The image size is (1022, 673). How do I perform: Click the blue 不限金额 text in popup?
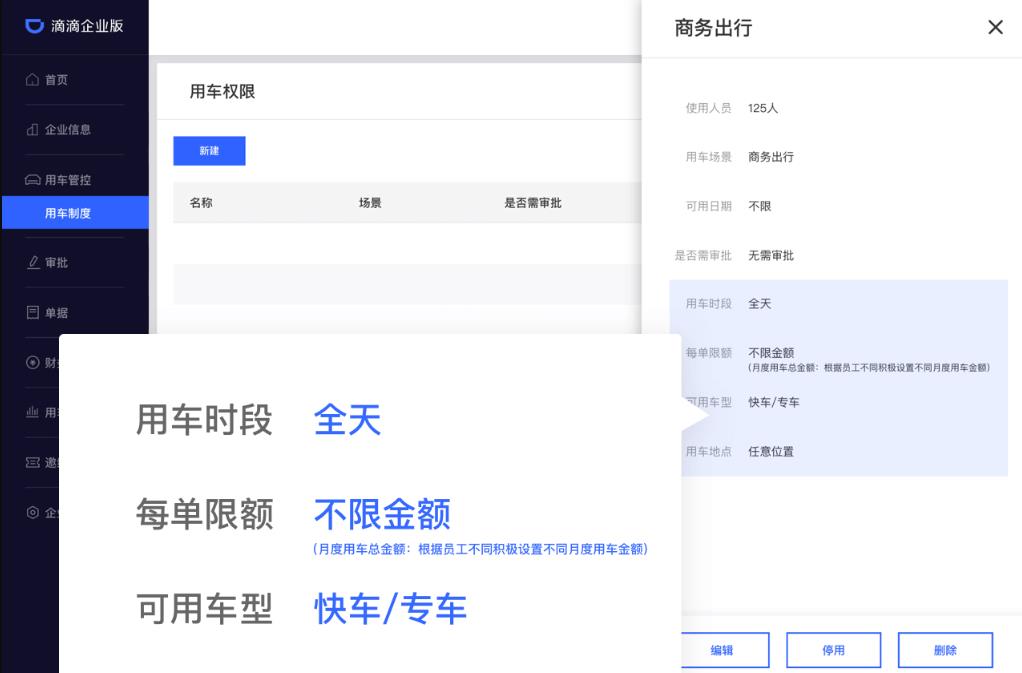tap(383, 512)
